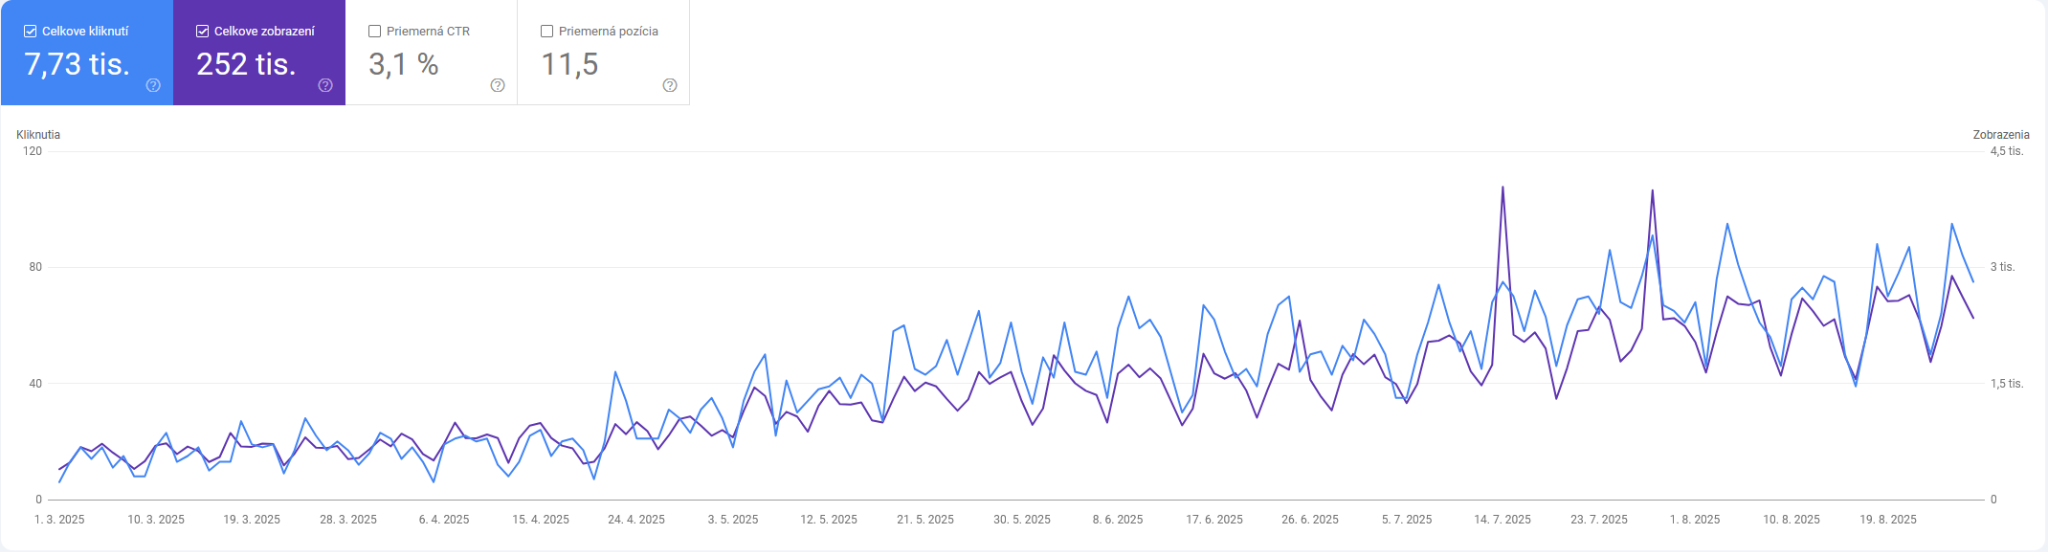Image resolution: width=2048 pixels, height=552 pixels.
Task: Open help icon on Priemerná CTR card
Action: point(497,85)
